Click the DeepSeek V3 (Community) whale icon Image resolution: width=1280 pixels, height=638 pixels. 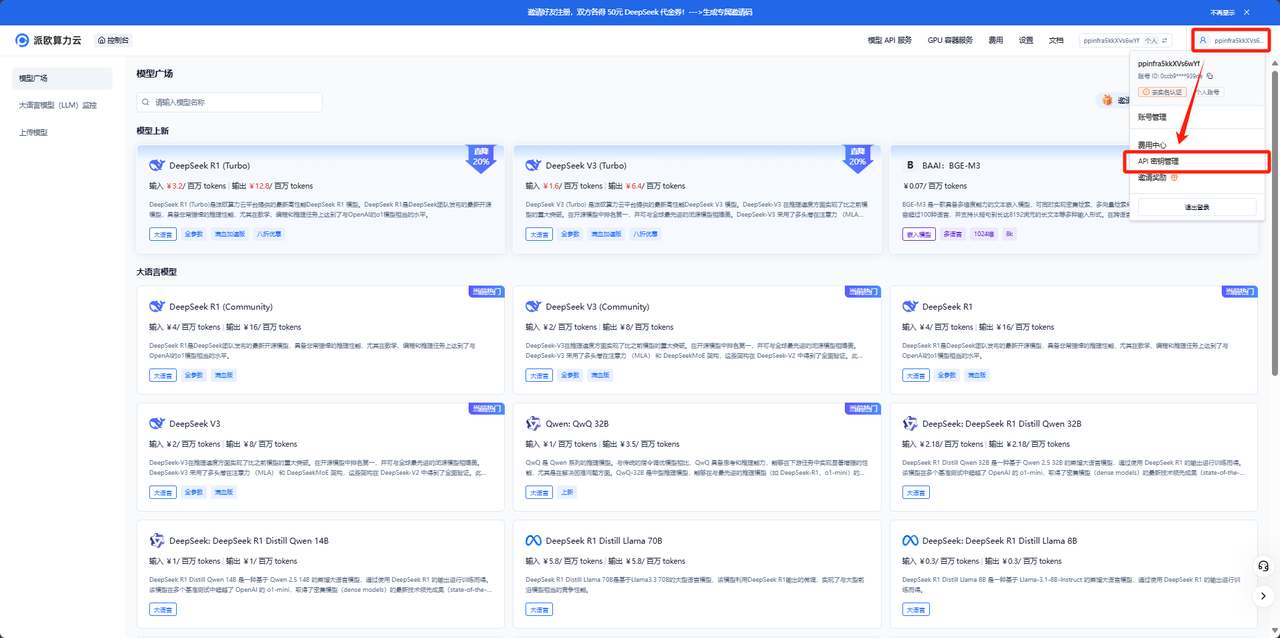tap(533, 307)
